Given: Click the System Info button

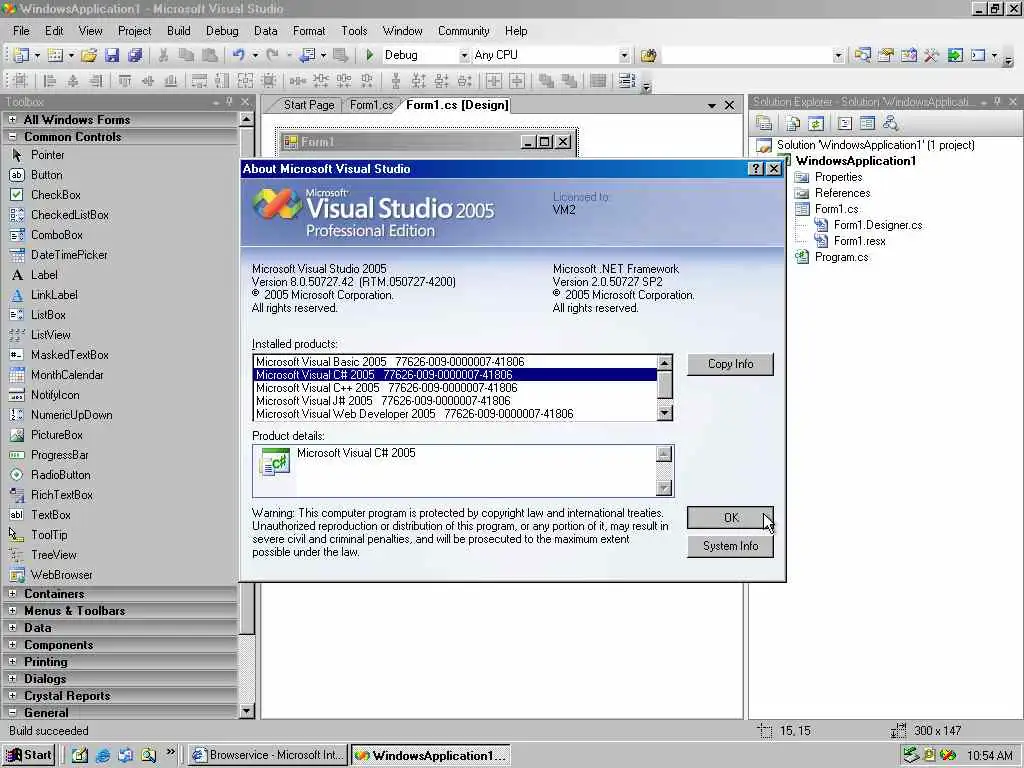Looking at the screenshot, I should pyautogui.click(x=730, y=546).
